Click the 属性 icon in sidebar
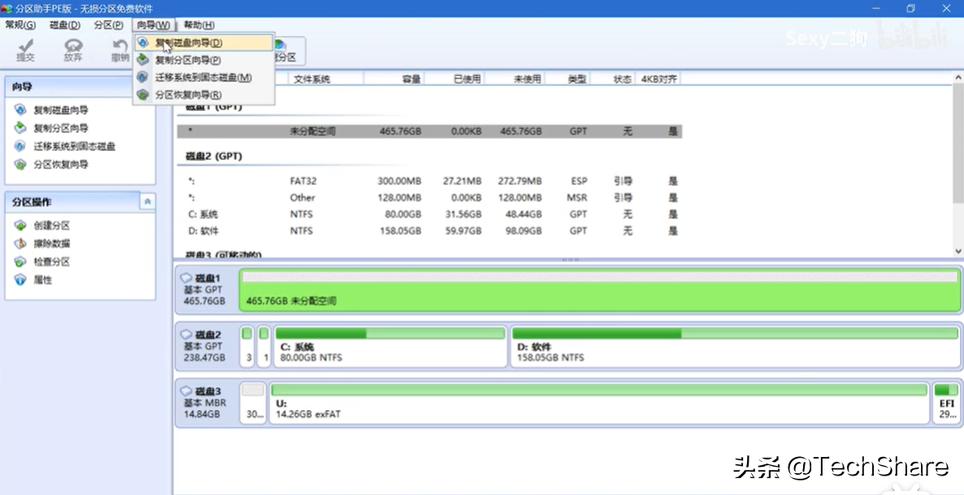 [21, 280]
